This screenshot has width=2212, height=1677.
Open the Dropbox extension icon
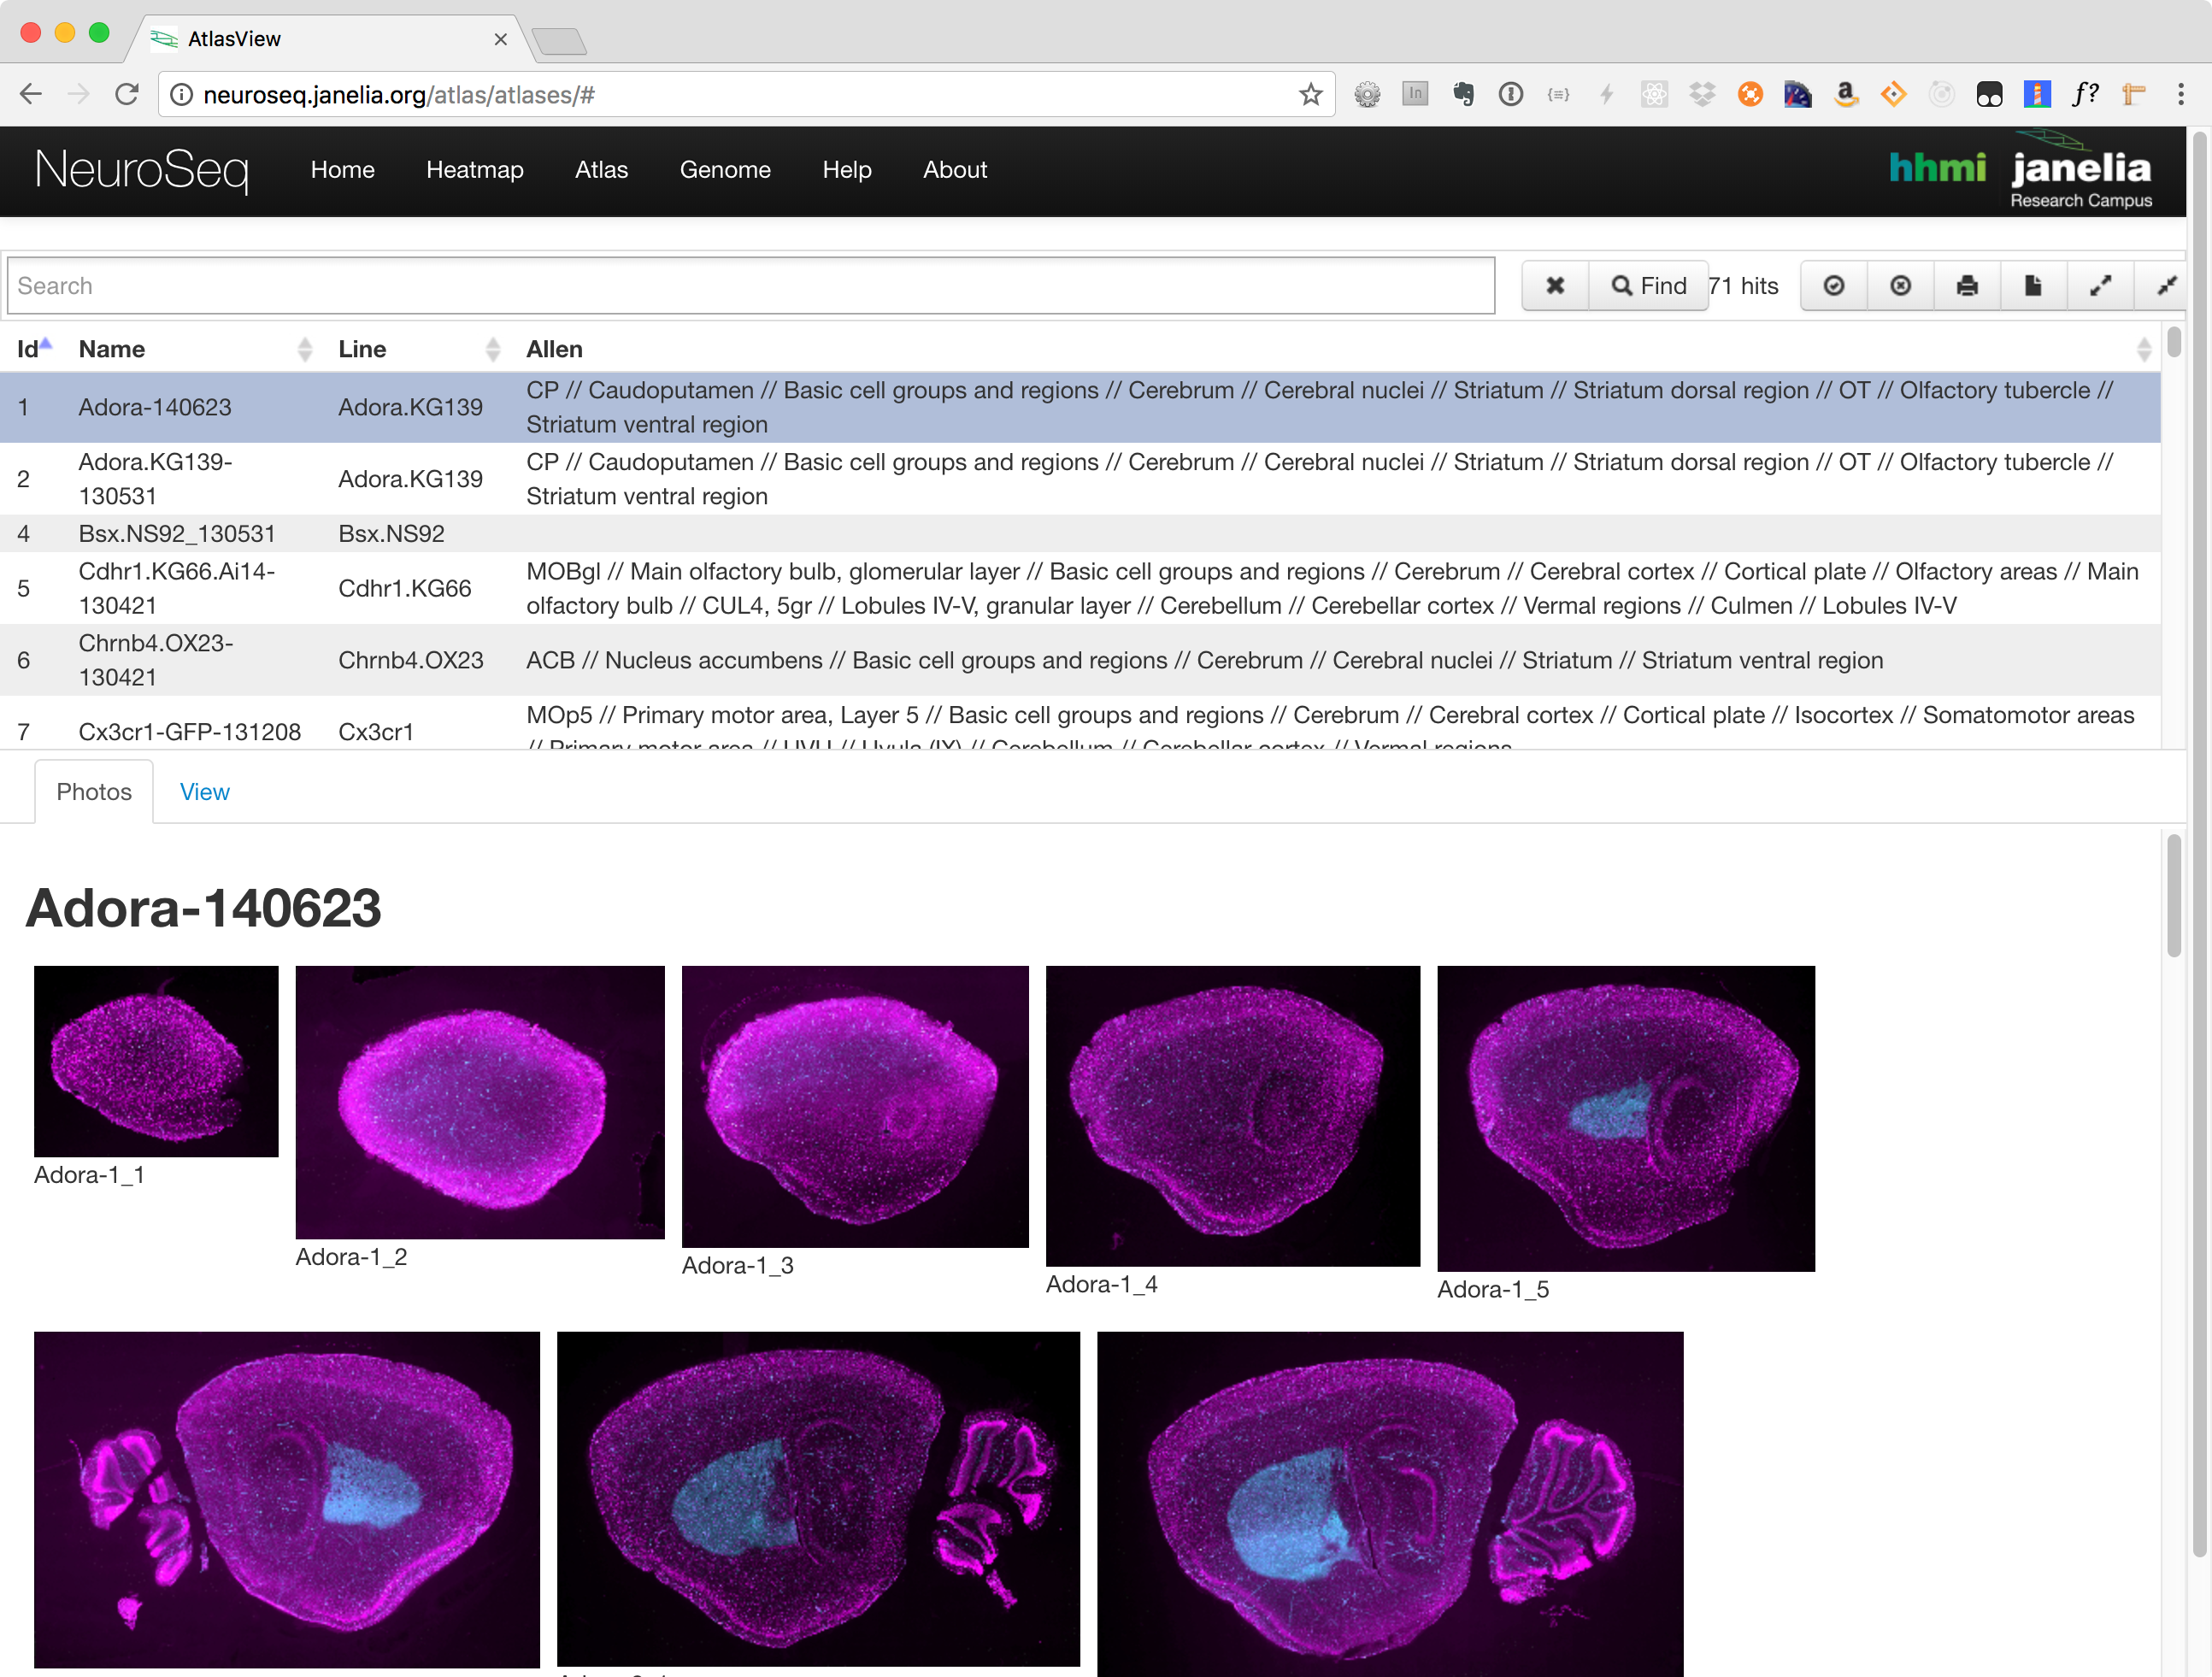pyautogui.click(x=1702, y=94)
